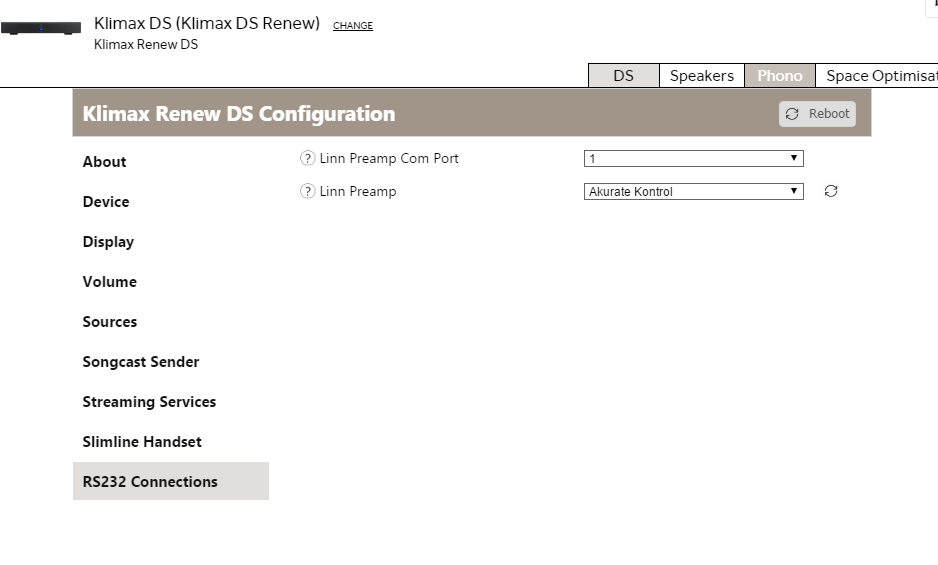This screenshot has height=565, width=938.
Task: Select Streaming Services in sidebar
Action: [x=149, y=402]
